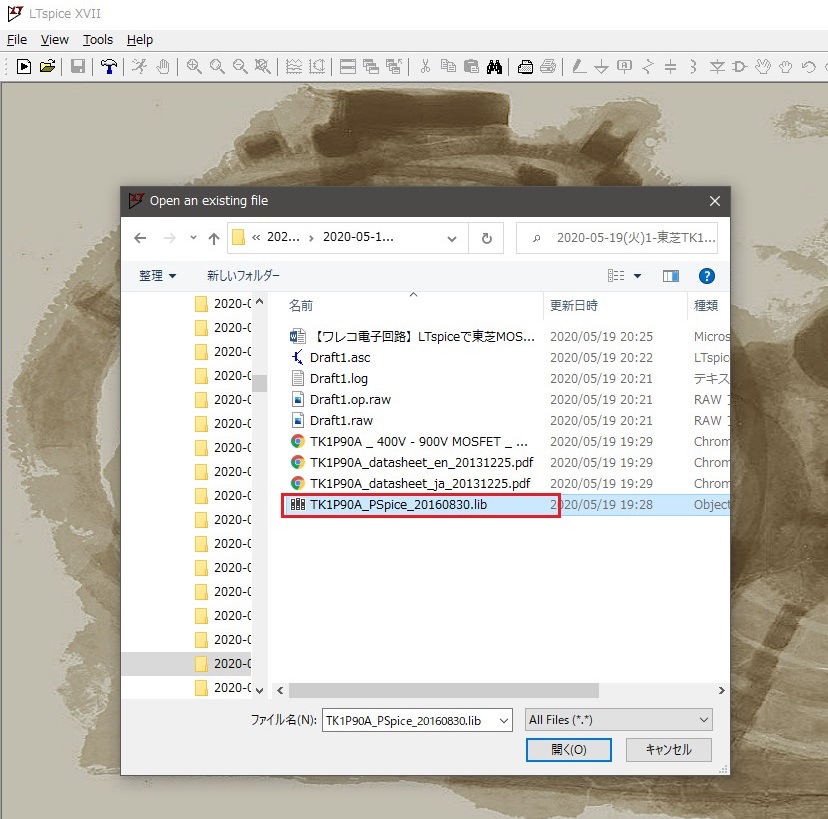Refresh the folder listing
The image size is (828, 819).
[x=486, y=238]
